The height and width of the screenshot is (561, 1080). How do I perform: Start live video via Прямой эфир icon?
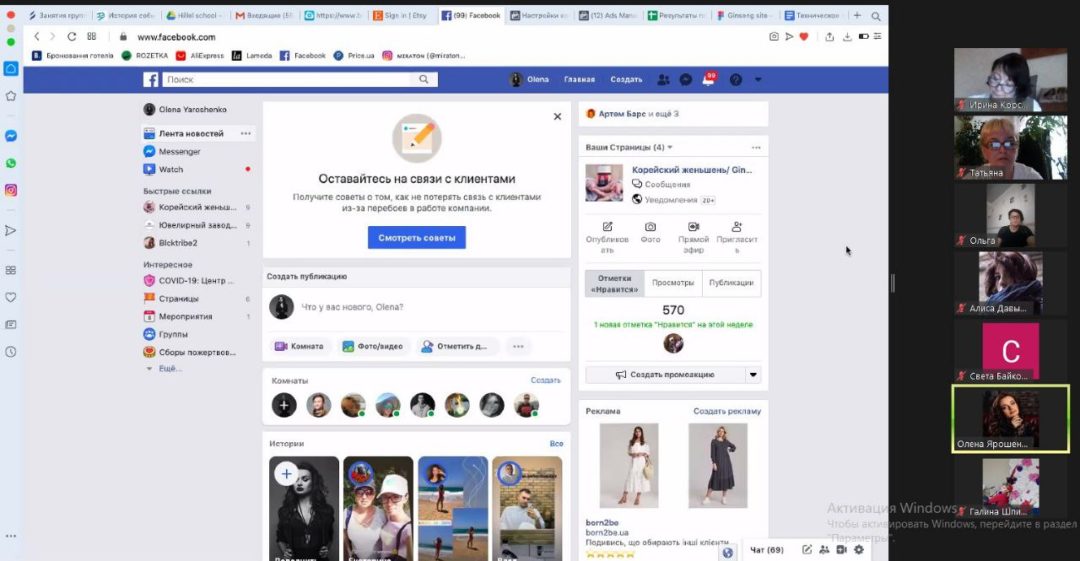coord(693,232)
